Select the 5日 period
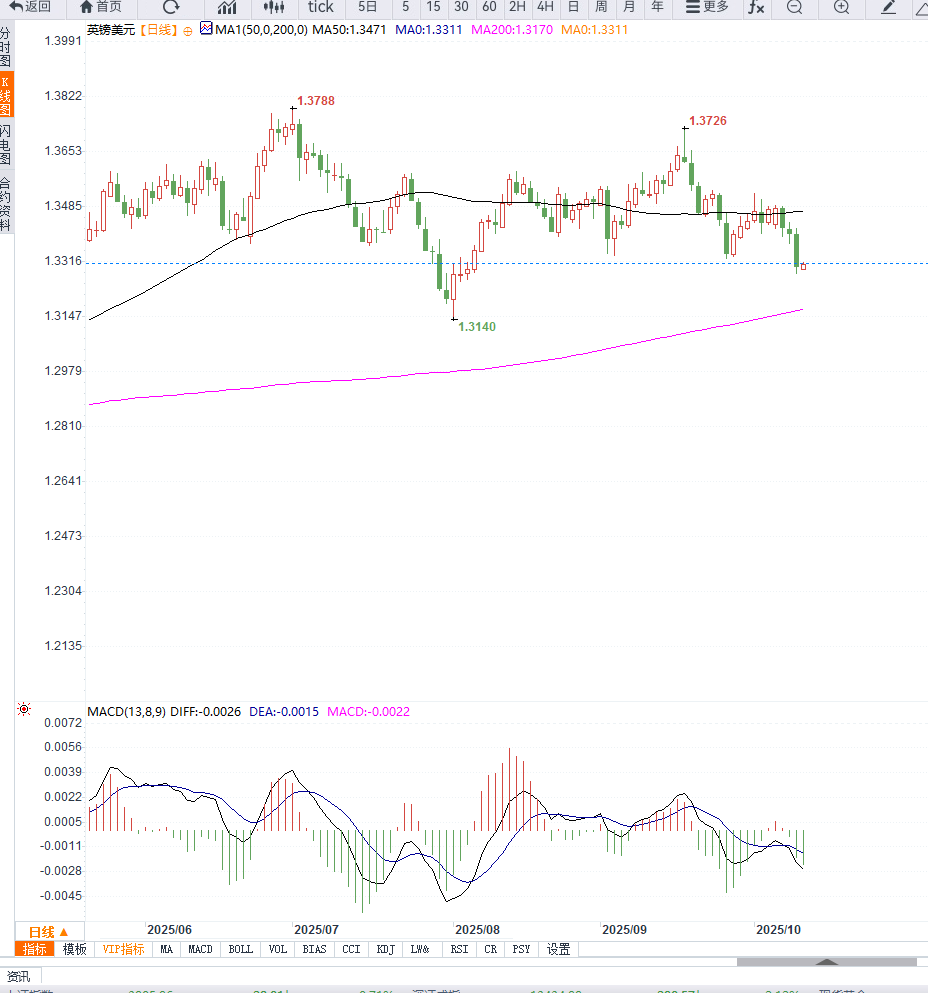The width and height of the screenshot is (928, 993). tap(367, 7)
